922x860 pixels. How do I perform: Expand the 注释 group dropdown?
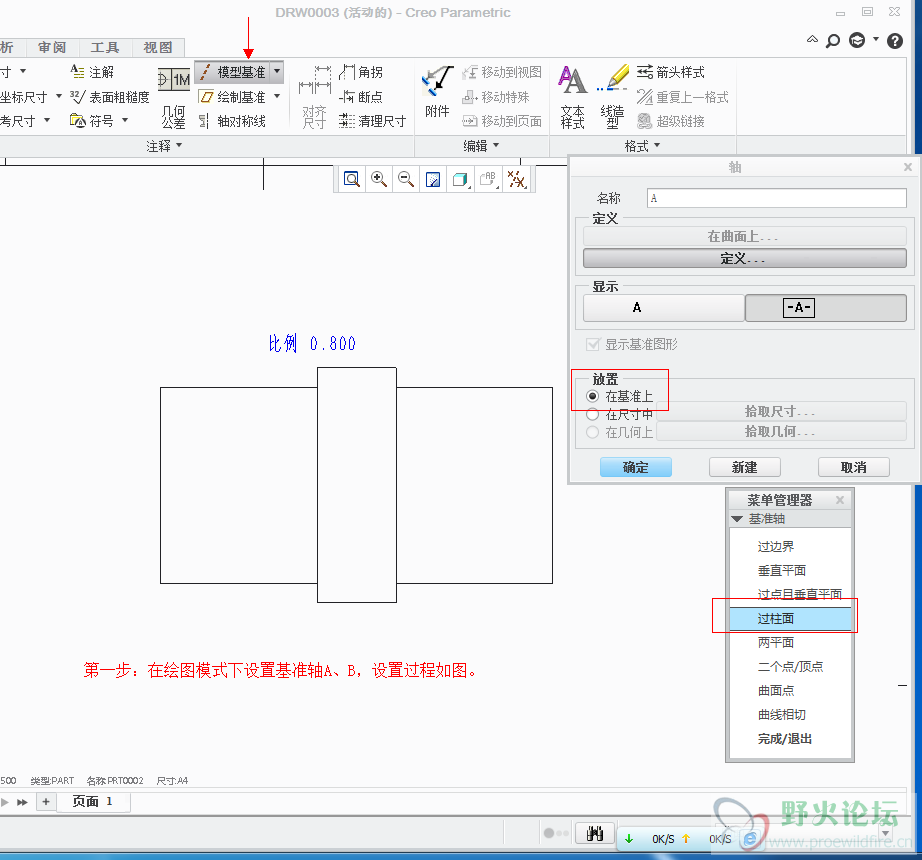pos(164,146)
